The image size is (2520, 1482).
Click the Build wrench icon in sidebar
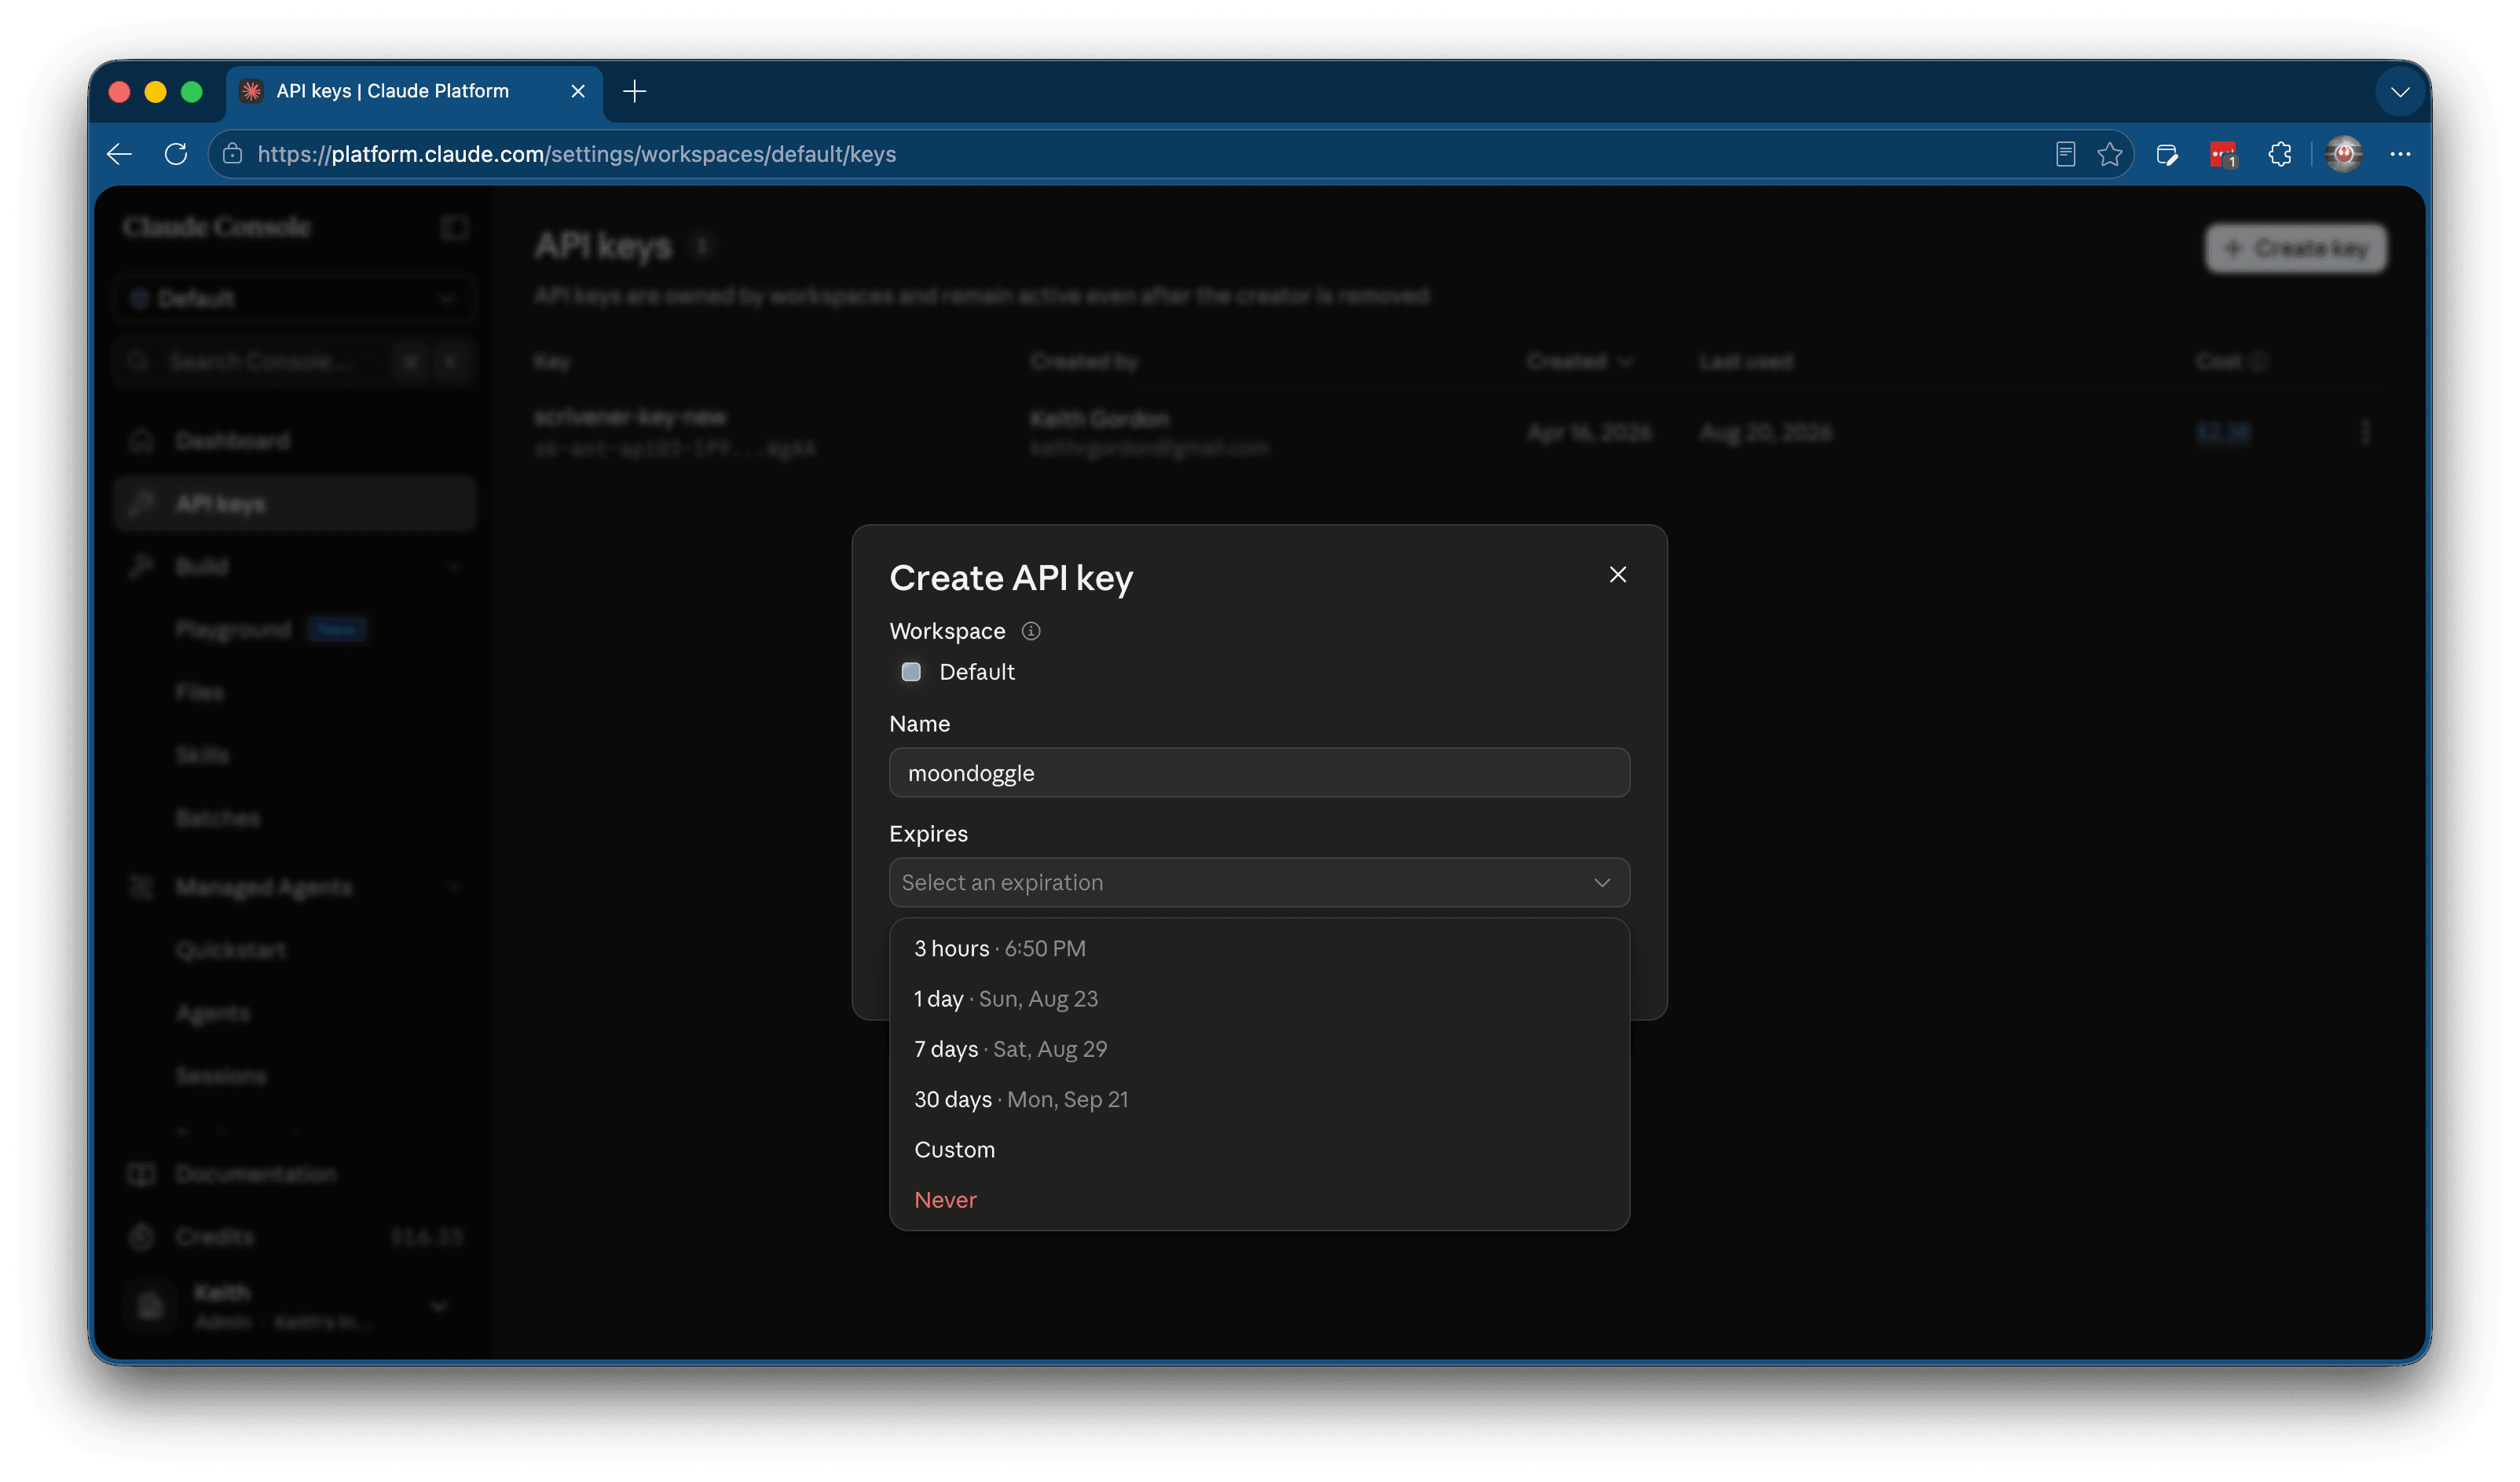click(x=142, y=567)
